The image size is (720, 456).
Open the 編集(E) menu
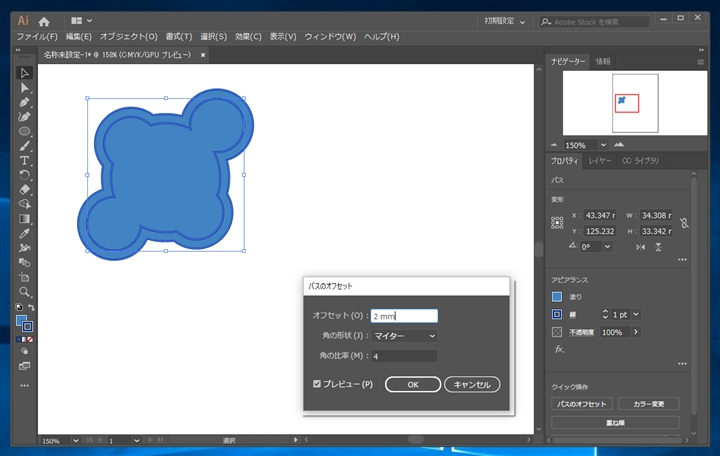[79, 37]
